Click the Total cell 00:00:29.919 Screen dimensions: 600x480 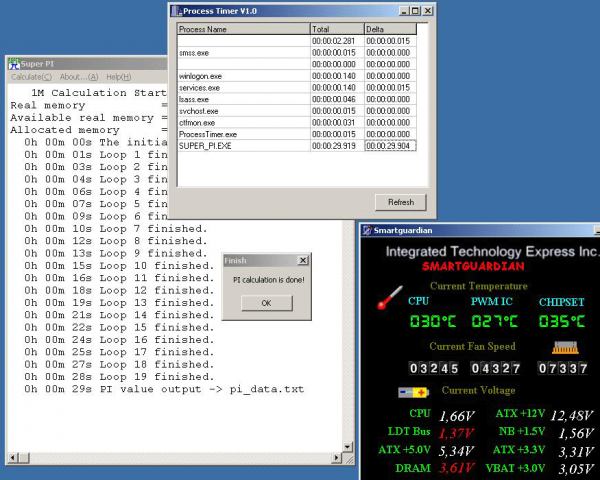(337, 146)
